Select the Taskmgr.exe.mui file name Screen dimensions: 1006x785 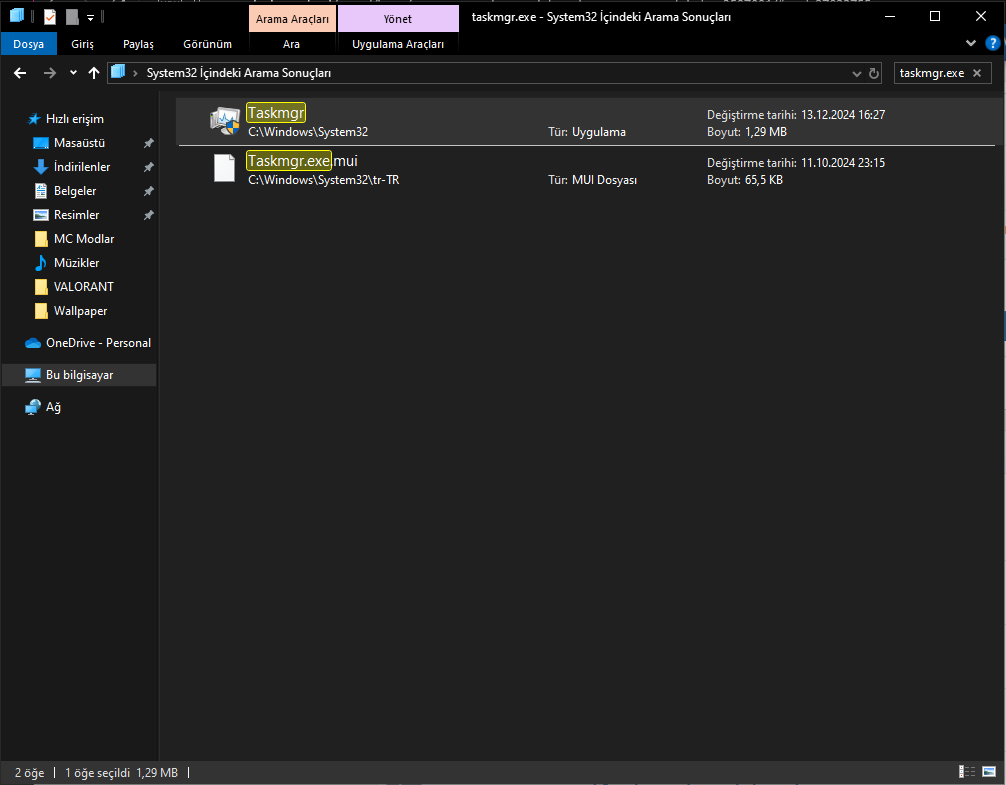pos(302,161)
